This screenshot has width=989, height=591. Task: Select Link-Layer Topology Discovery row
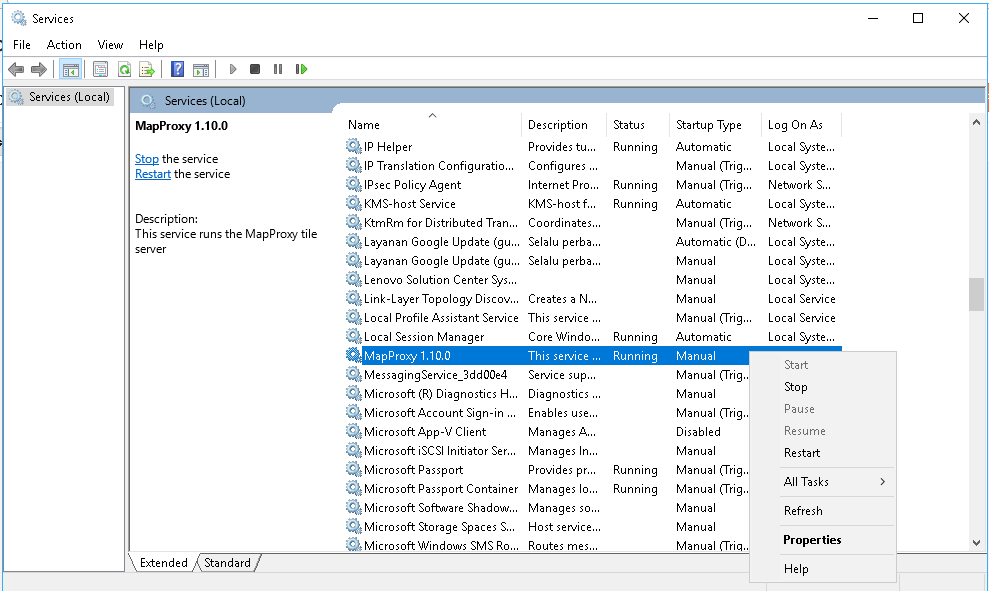tap(593, 298)
